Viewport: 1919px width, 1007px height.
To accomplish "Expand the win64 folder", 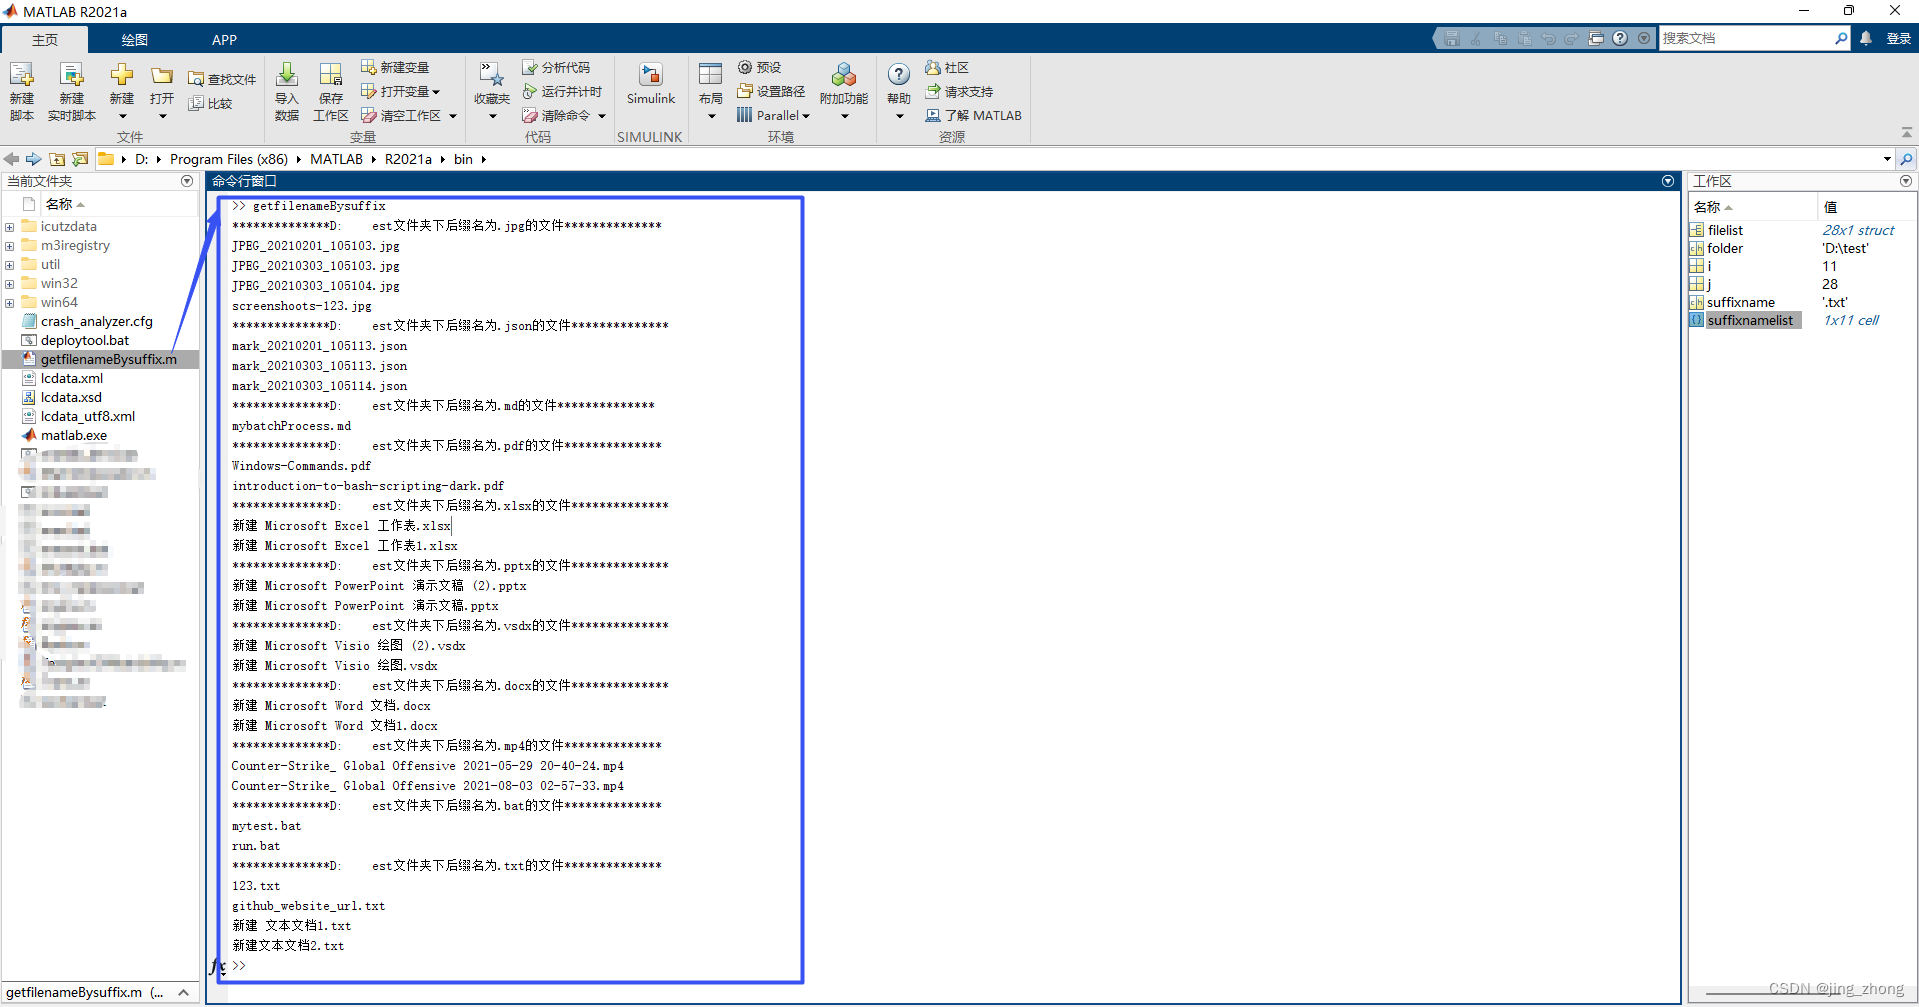I will coord(10,303).
